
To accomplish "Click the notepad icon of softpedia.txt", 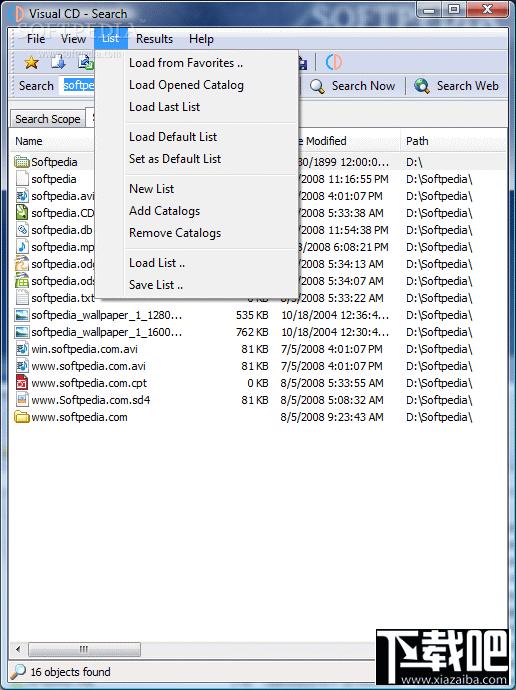I will [22, 298].
